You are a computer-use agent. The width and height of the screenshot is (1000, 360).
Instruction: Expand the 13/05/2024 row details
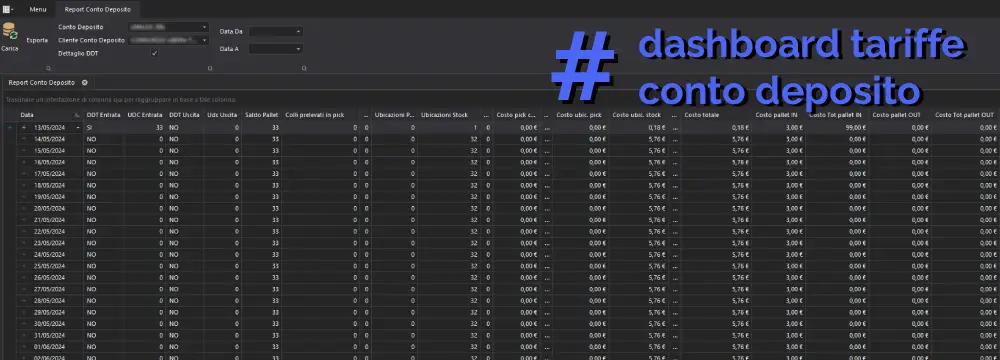[24, 128]
